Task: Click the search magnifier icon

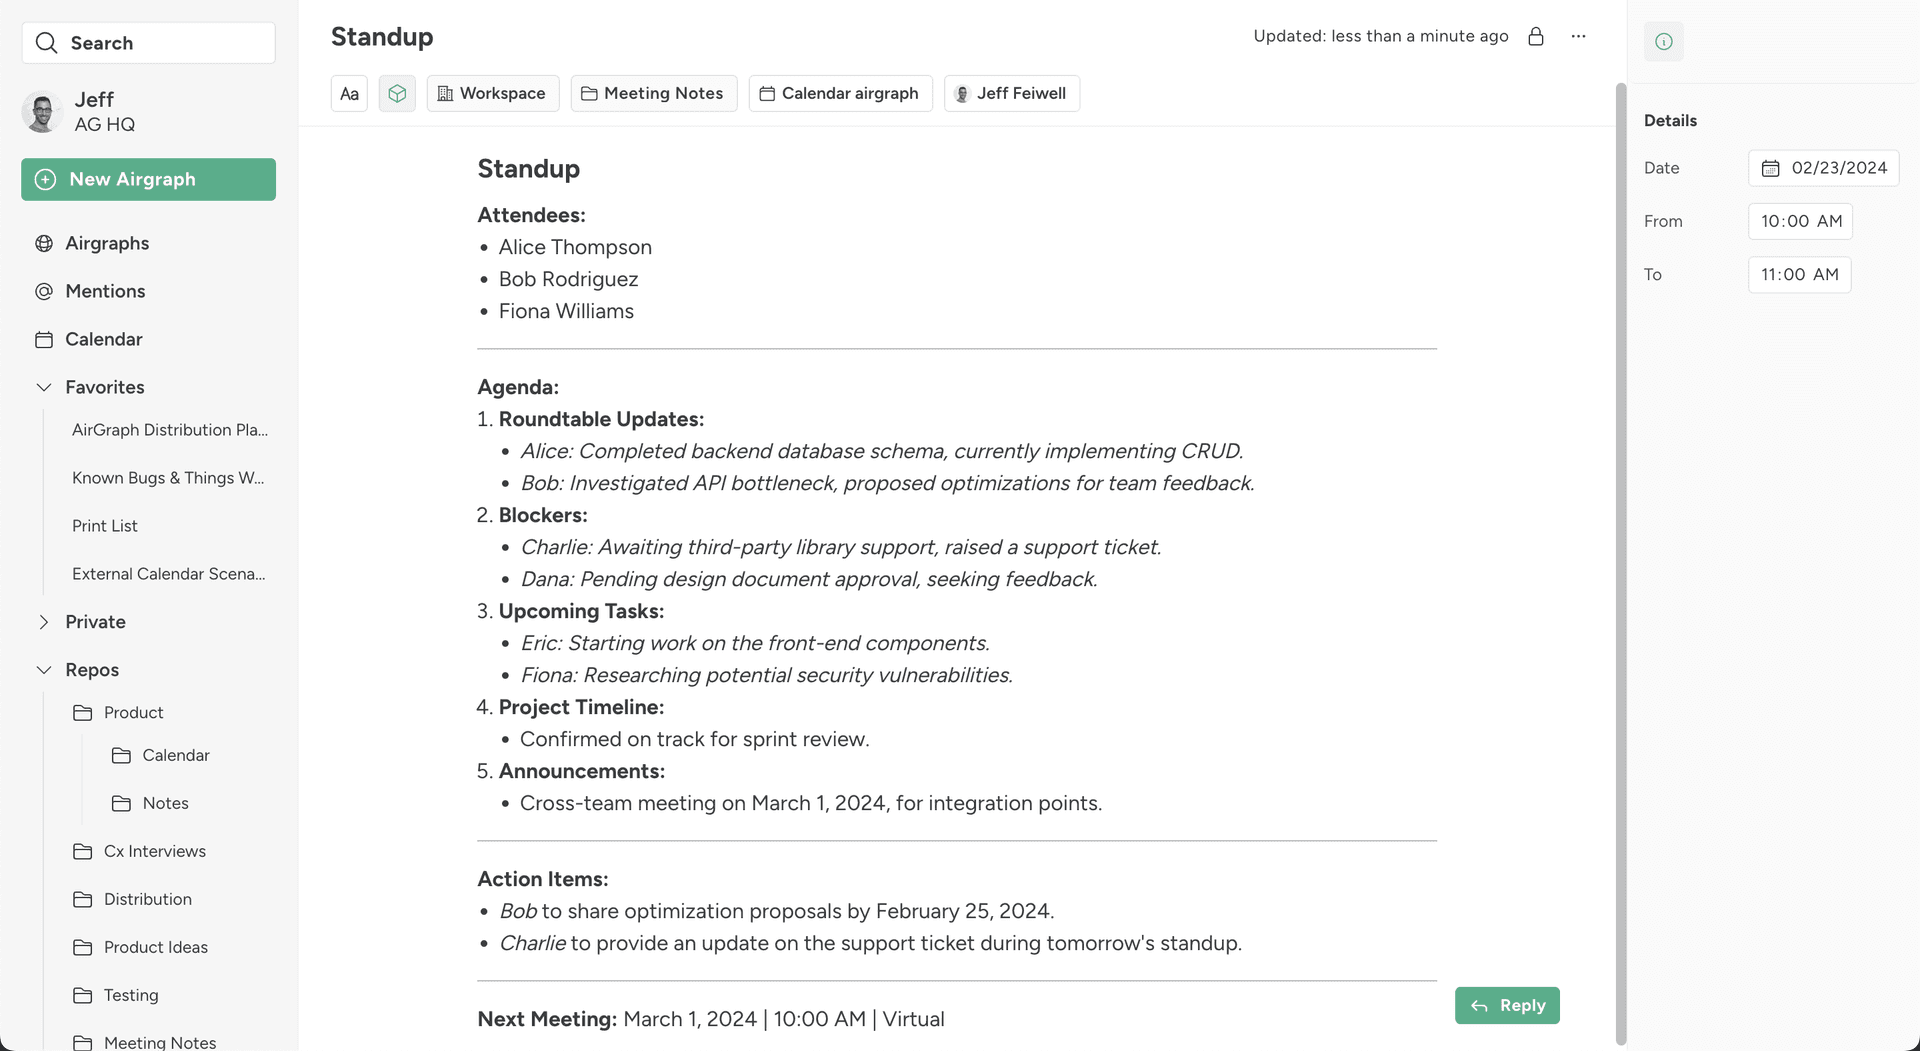Action: point(46,43)
